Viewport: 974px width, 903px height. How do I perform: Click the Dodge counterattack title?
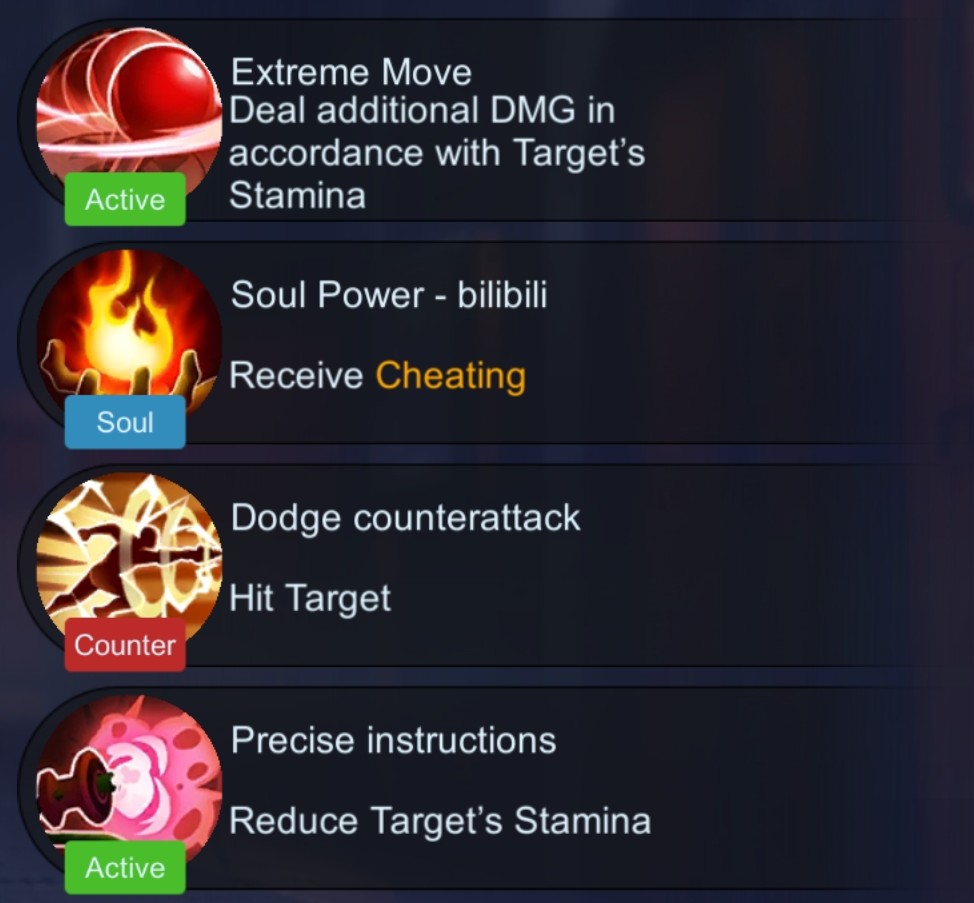[405, 517]
